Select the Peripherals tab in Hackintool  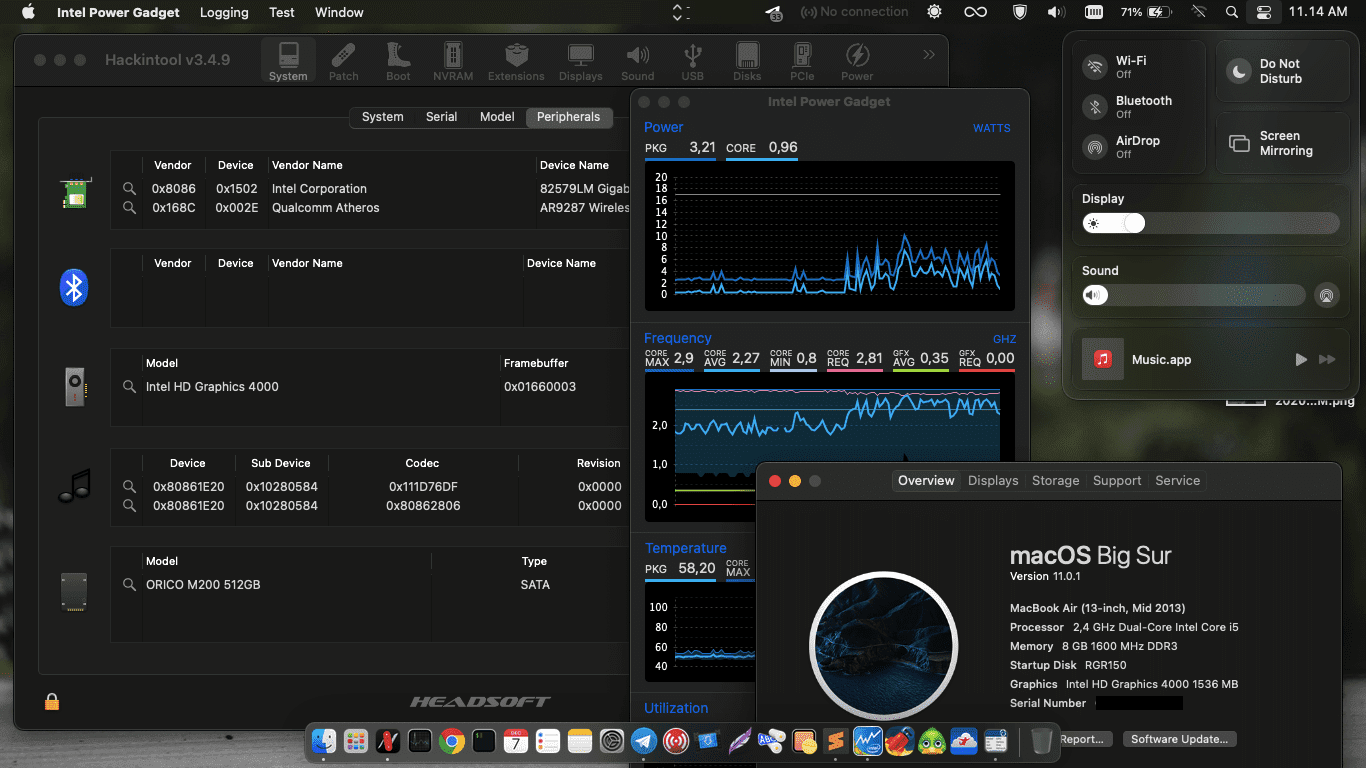(568, 117)
